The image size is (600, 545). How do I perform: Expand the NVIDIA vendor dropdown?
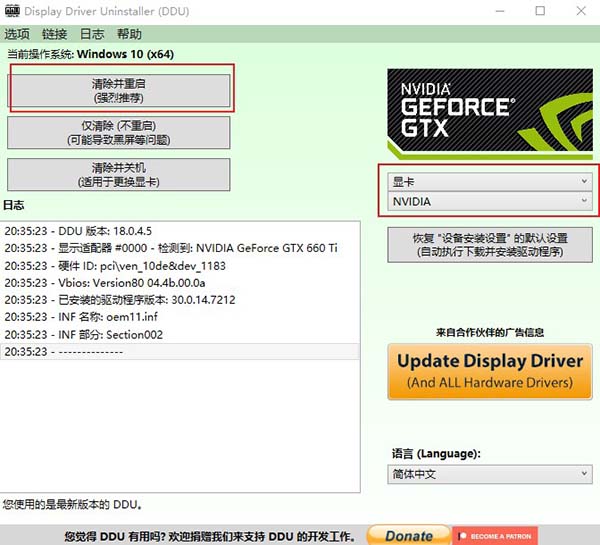(x=490, y=201)
